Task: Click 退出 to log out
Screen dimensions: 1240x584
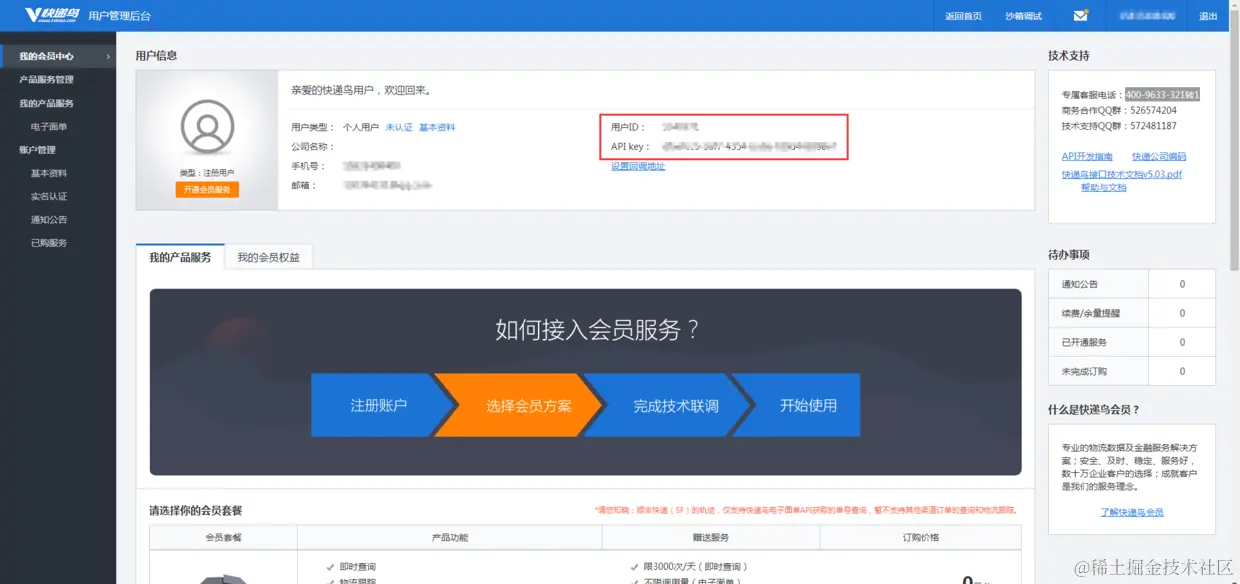Action: [x=1207, y=15]
